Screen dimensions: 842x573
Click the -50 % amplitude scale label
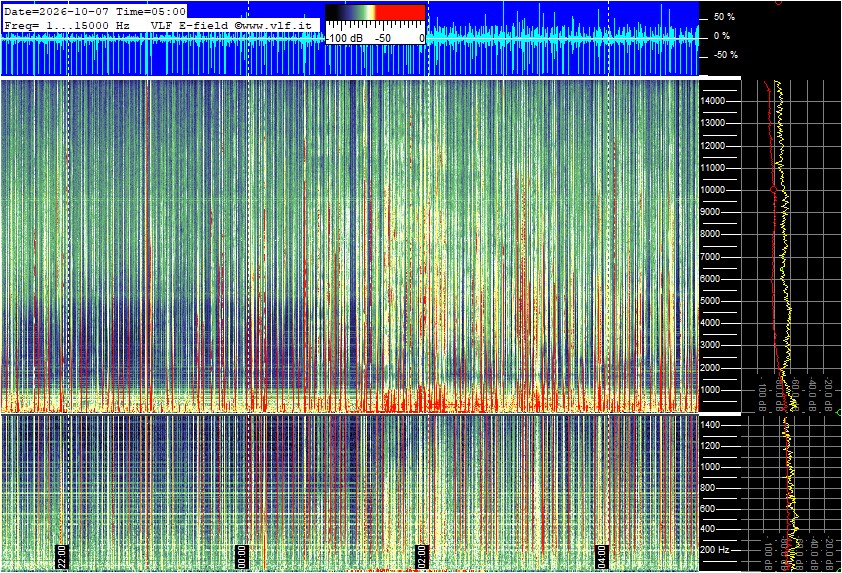point(726,55)
